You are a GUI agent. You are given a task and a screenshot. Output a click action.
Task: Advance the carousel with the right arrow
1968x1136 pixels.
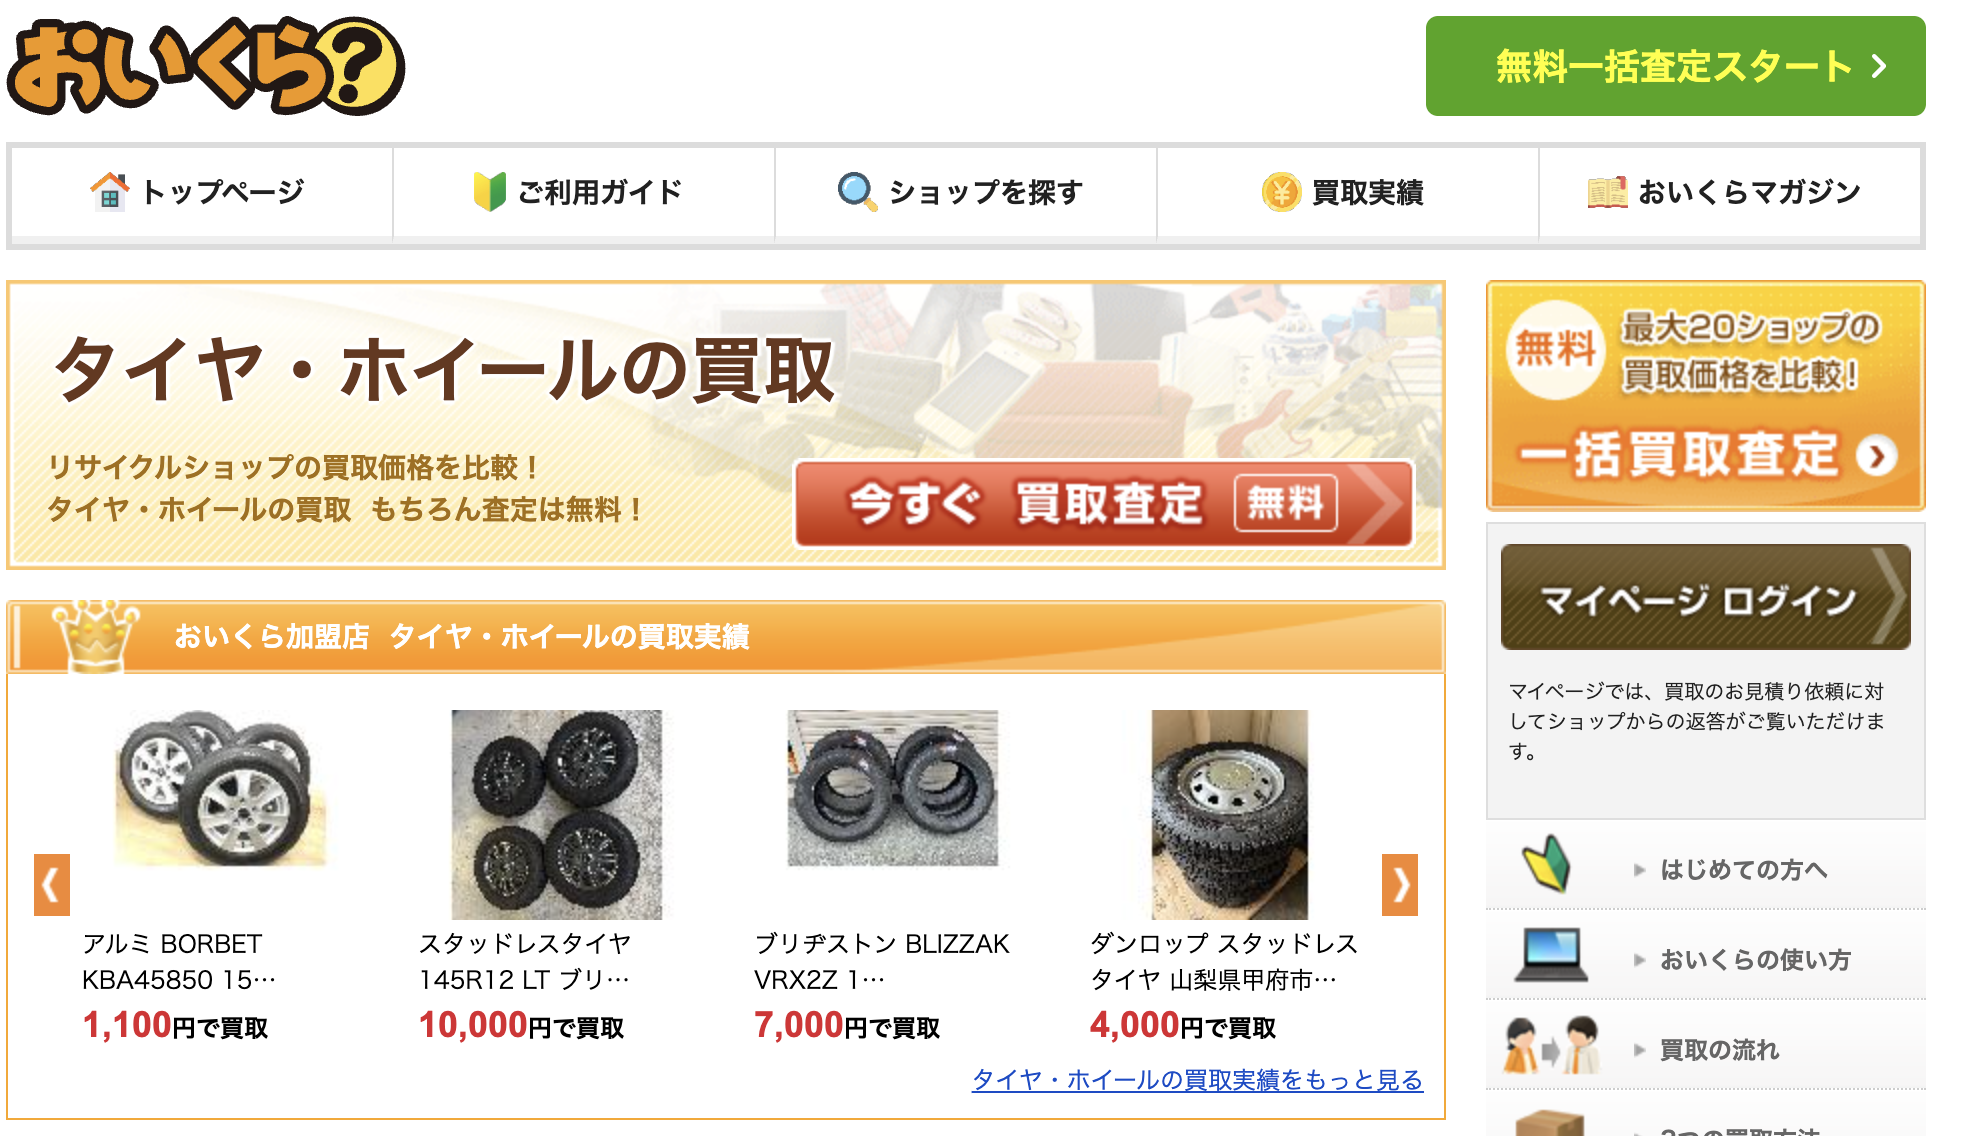click(1400, 885)
